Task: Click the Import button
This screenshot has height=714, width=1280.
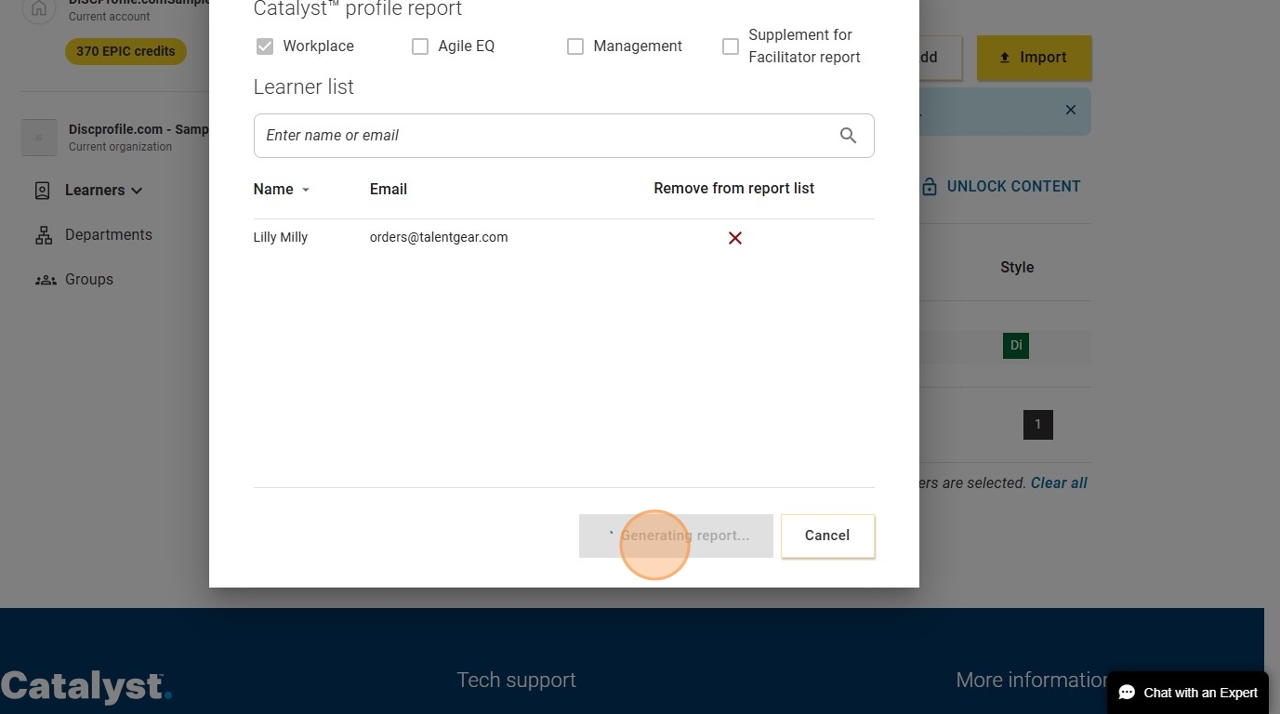Action: (1034, 58)
